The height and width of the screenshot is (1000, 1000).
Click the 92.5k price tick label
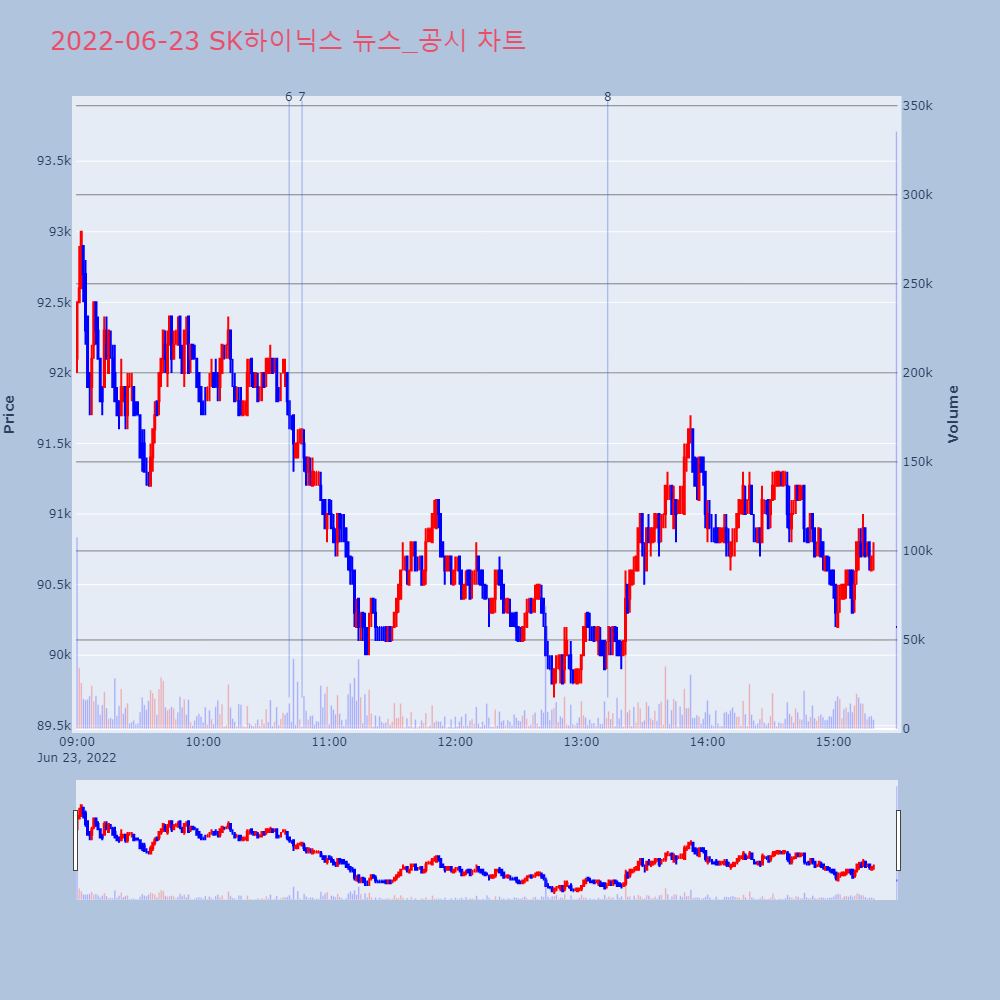[x=54, y=302]
